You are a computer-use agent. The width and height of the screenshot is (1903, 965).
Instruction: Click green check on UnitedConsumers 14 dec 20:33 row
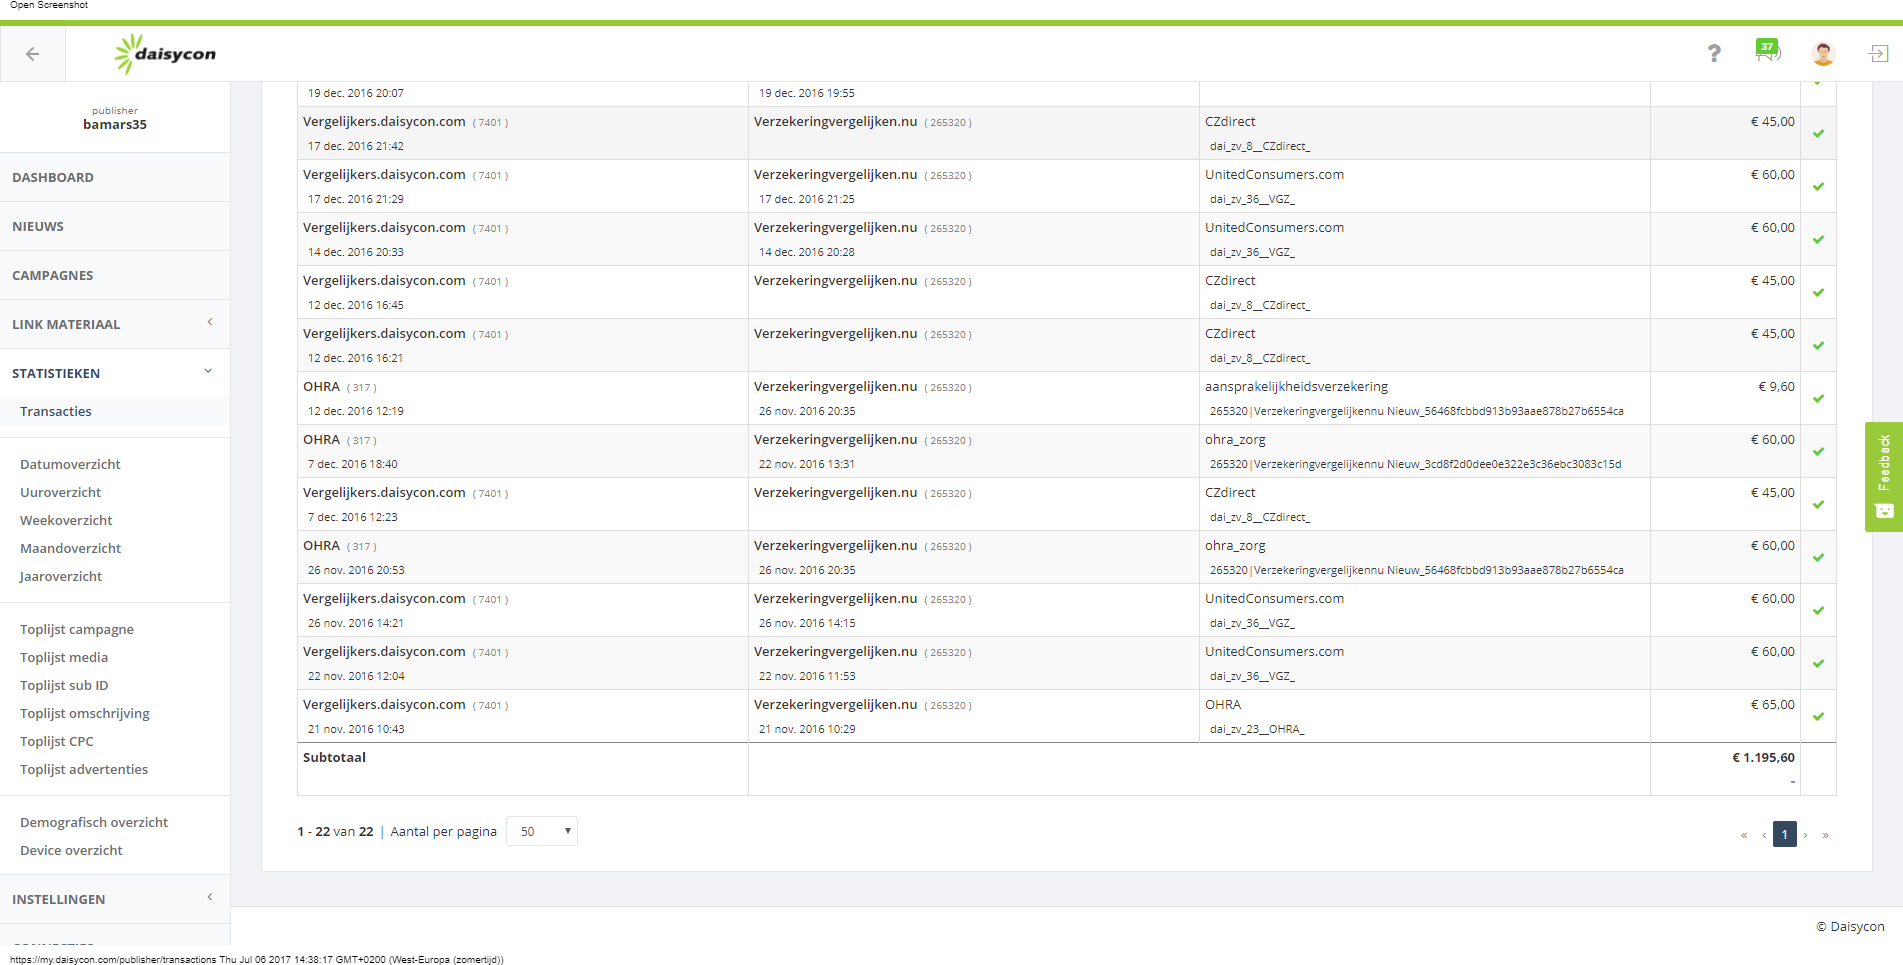pyautogui.click(x=1818, y=239)
